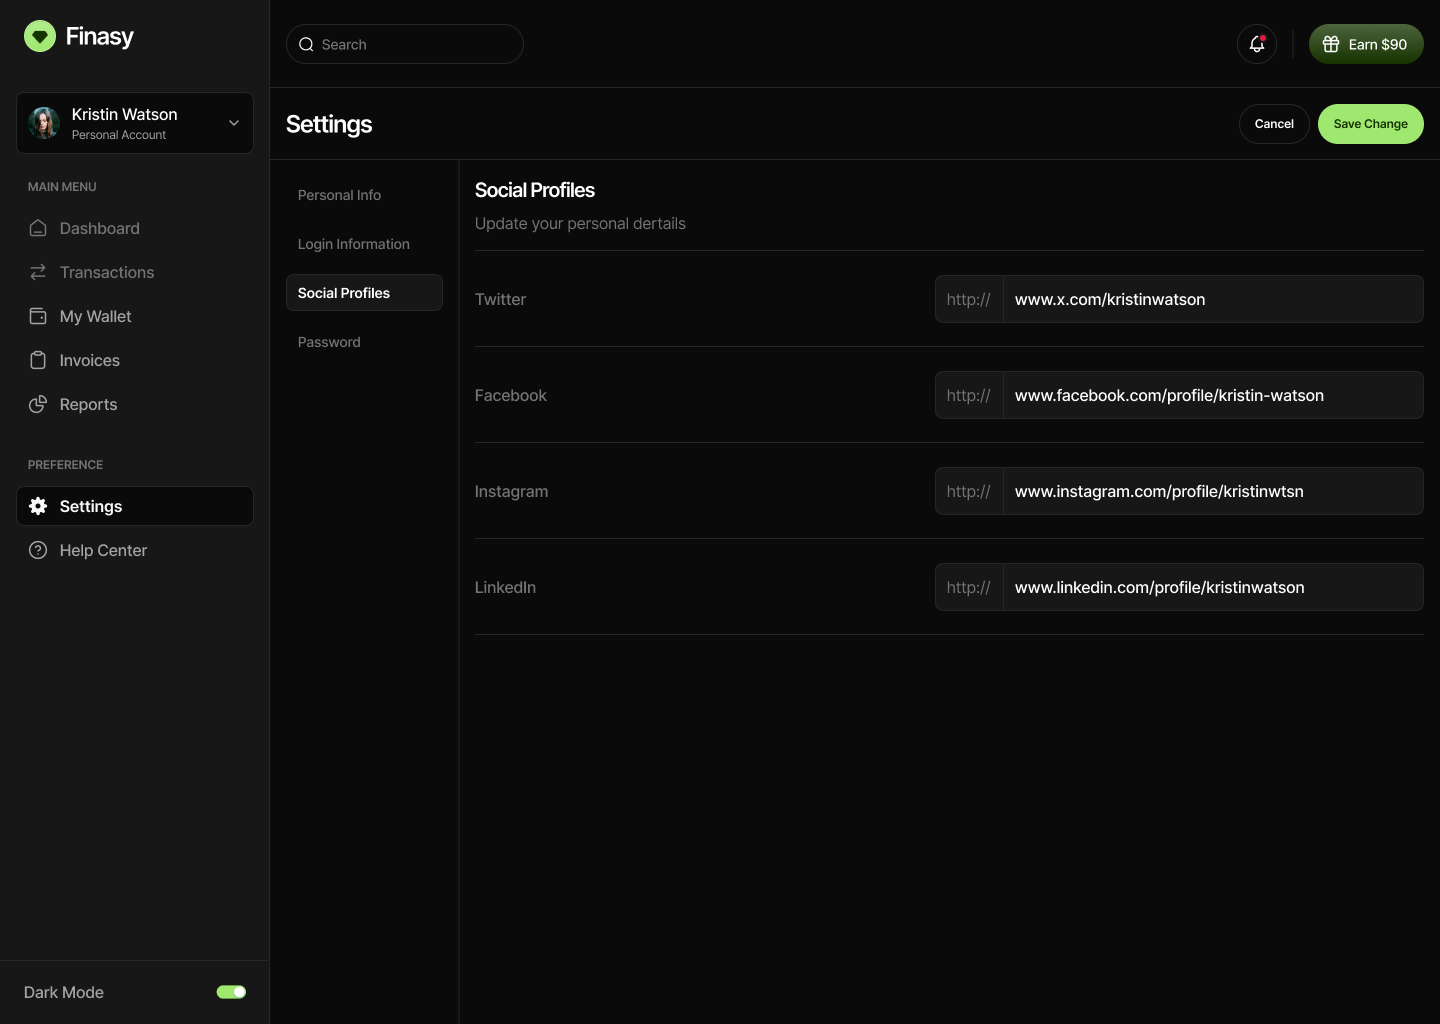Screen dimensions: 1440x1024
Task: Click the Invoices clipboard icon
Action: tap(38, 360)
